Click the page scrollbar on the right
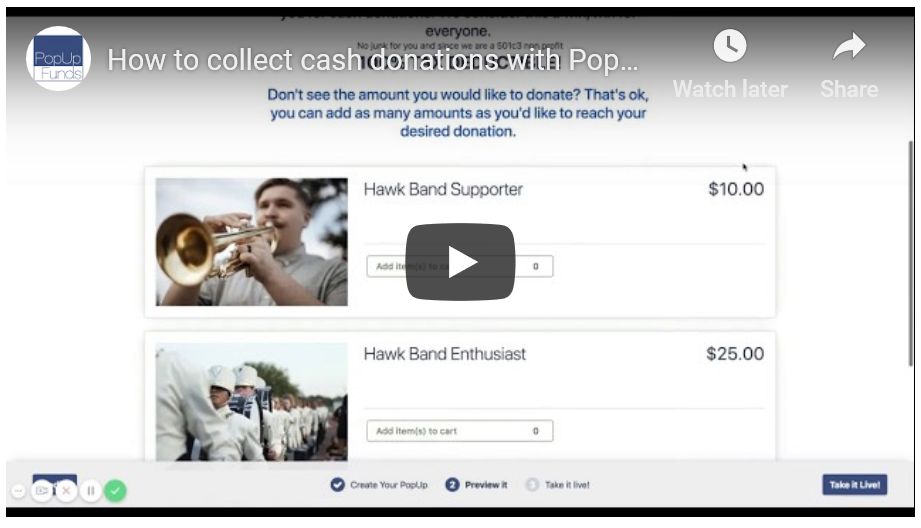 (911, 254)
